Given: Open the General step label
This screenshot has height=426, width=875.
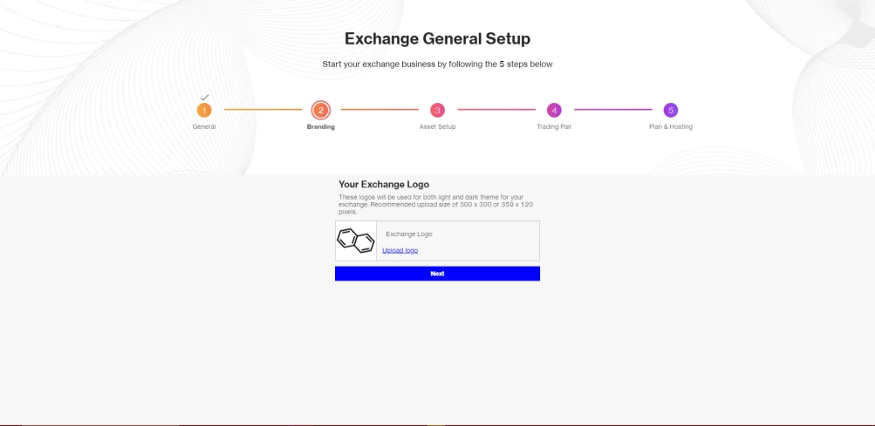Looking at the screenshot, I should [x=204, y=127].
